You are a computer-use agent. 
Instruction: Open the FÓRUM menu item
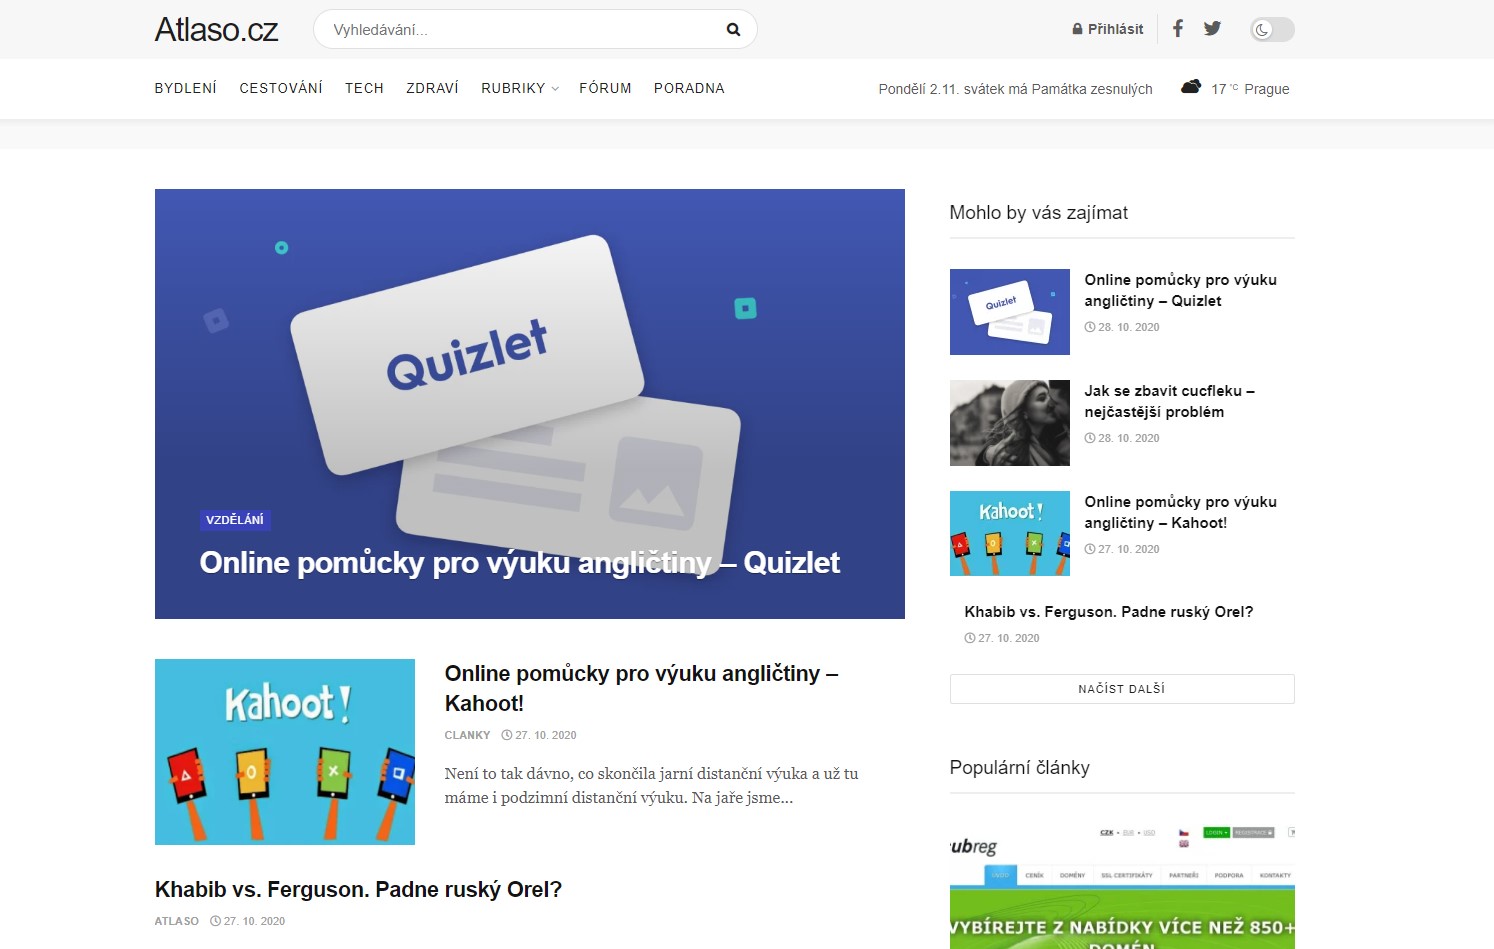[x=605, y=88]
